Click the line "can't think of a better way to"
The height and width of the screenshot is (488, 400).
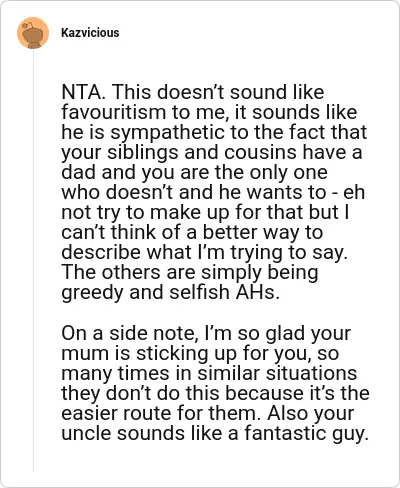click(192, 232)
